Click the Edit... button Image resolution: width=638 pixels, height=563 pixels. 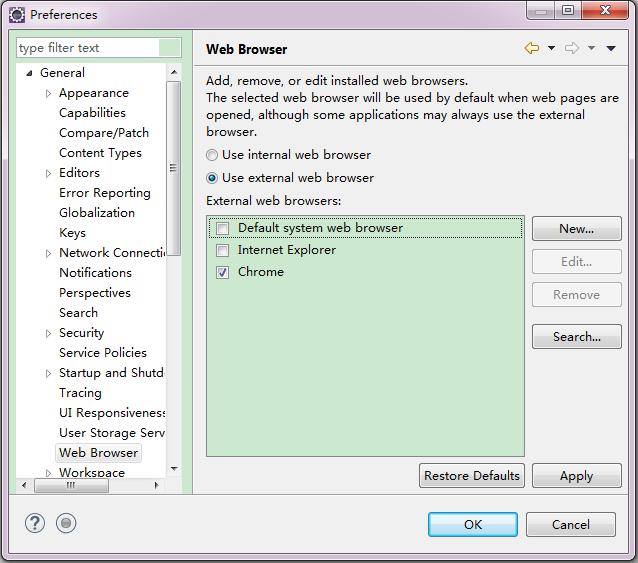pyautogui.click(x=577, y=262)
